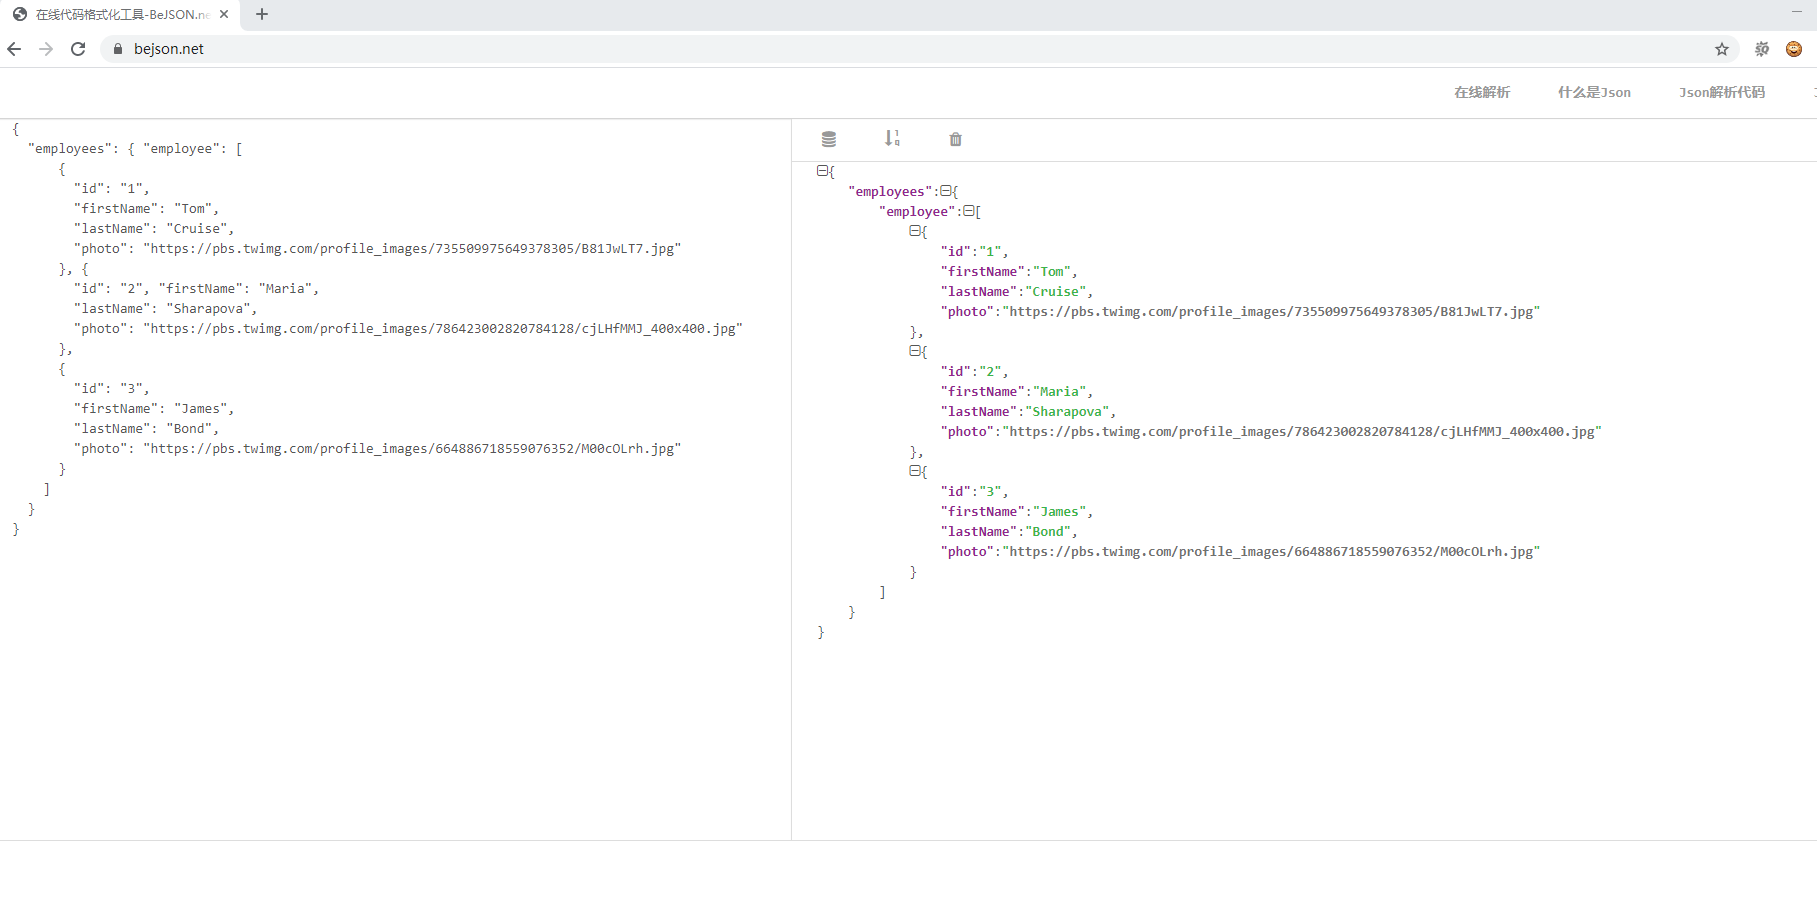This screenshot has height=917, width=1817.
Task: Click inside the address bar
Action: (x=400, y=48)
